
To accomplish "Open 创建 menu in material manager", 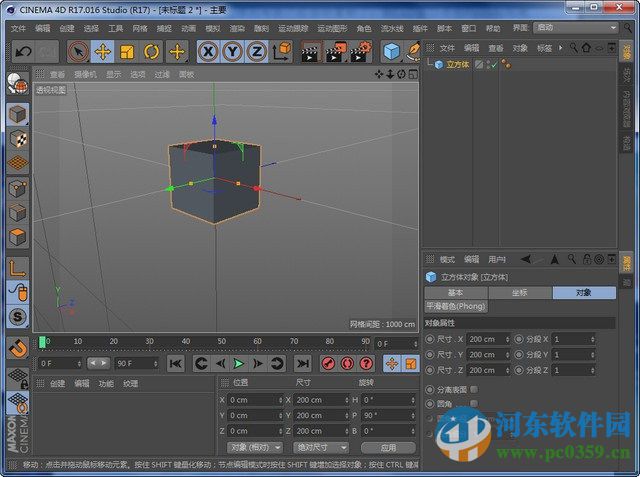I will 57,384.
